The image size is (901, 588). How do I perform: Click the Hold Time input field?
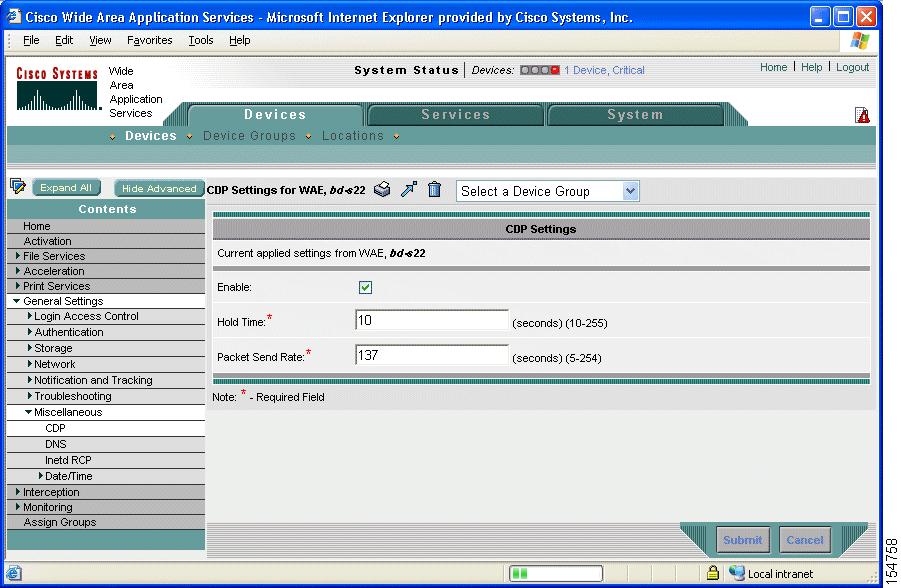tap(432, 320)
